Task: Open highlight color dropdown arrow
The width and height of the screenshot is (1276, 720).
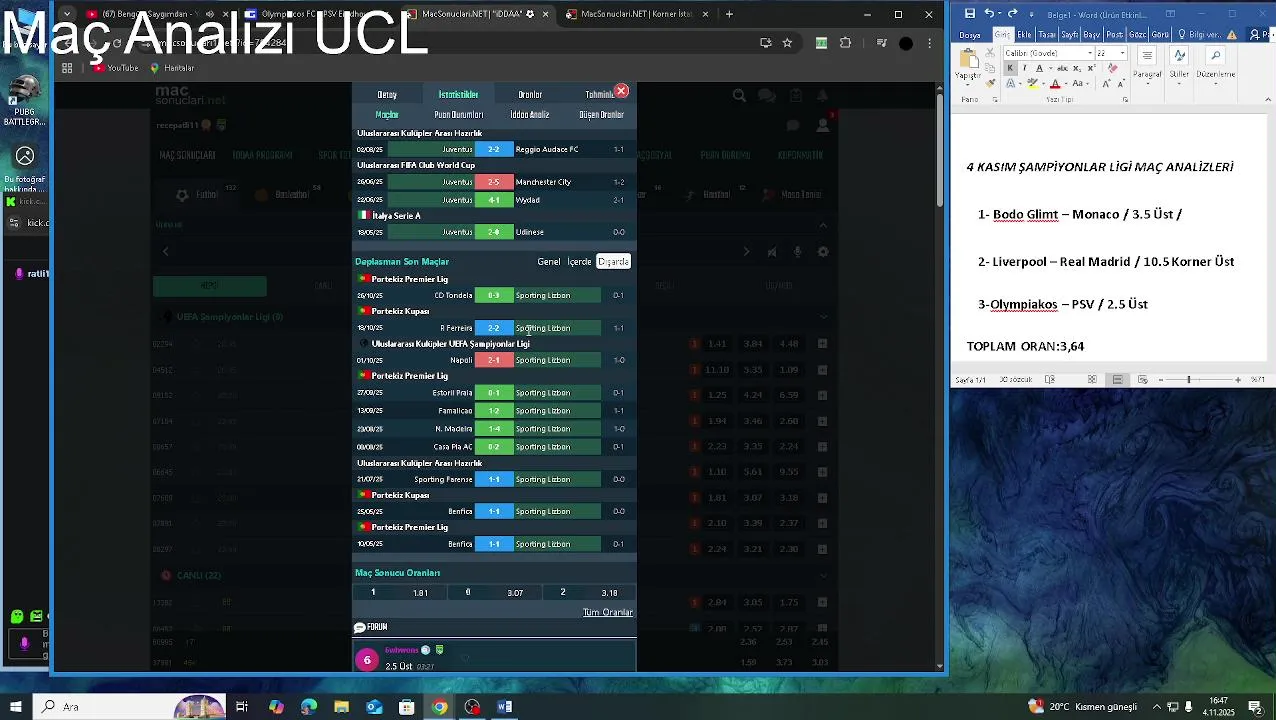Action: pyautogui.click(x=1044, y=83)
